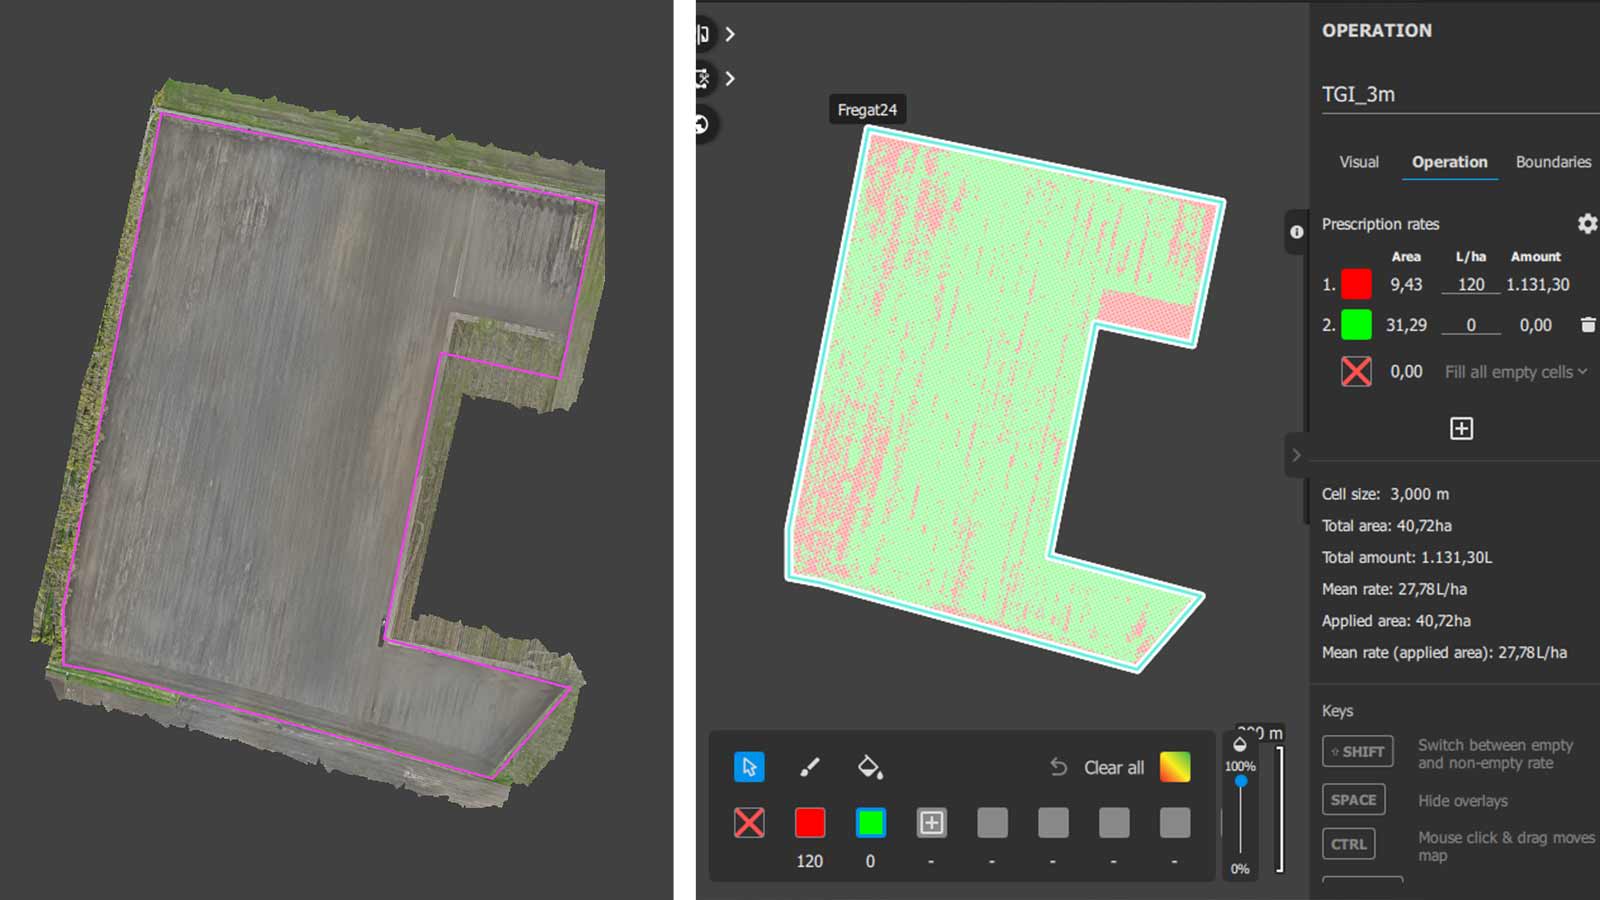Screen dimensions: 1600x900
Task: Activate the green 0 rate swatch
Action: point(870,823)
